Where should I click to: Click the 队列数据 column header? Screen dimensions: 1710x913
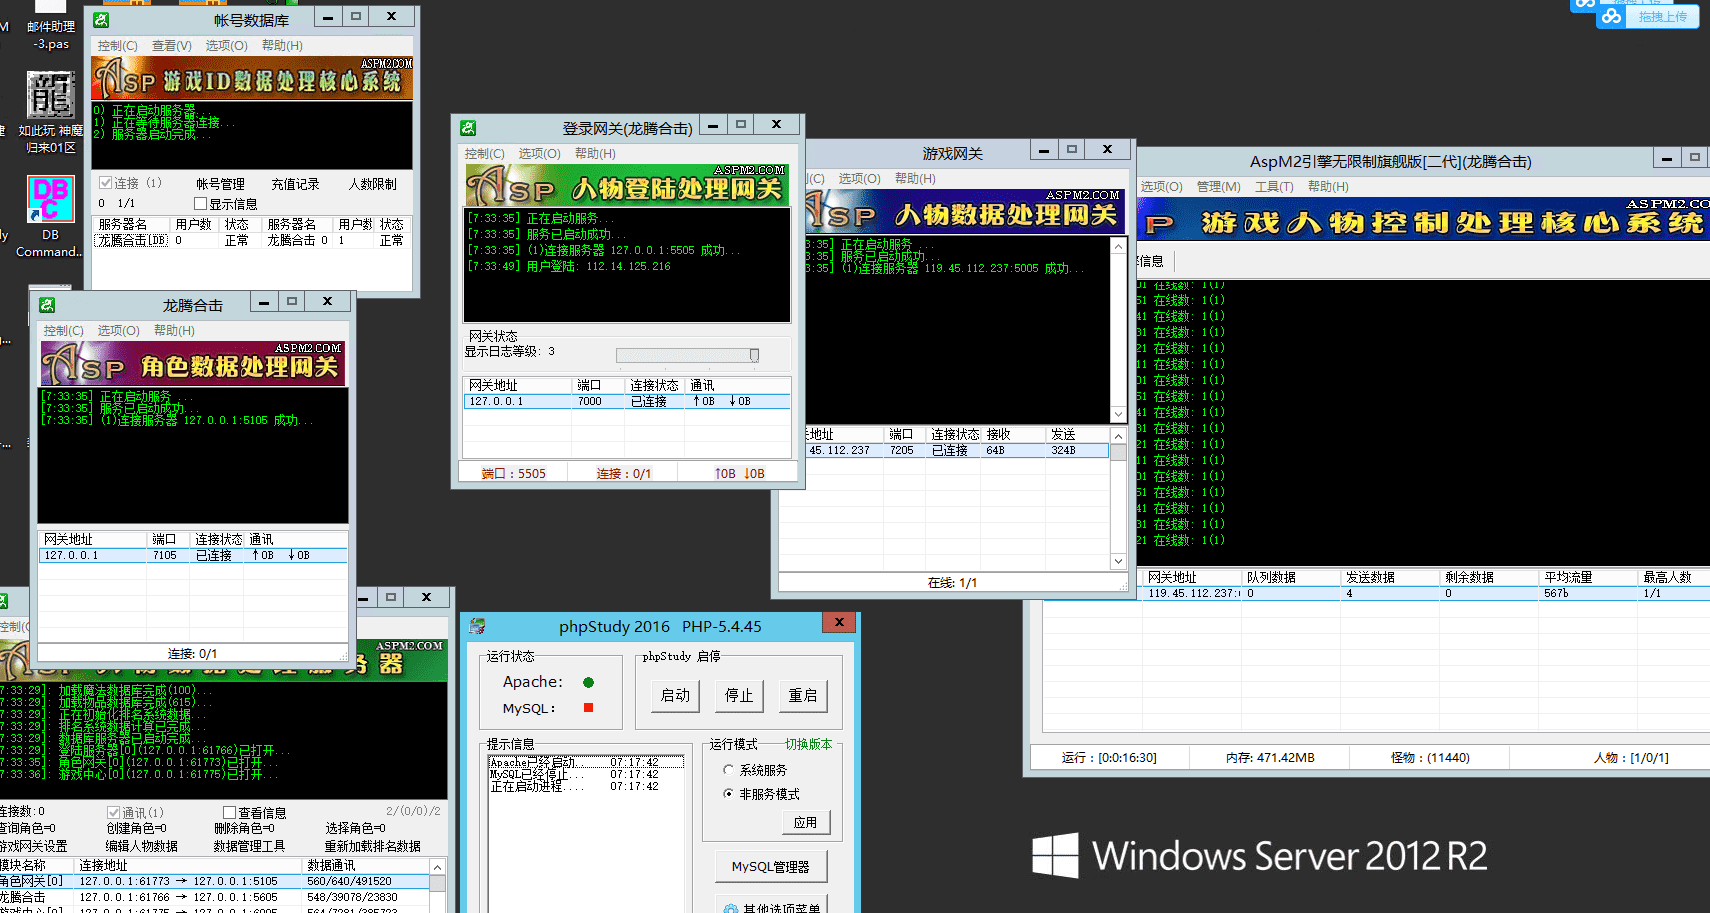pos(1291,577)
